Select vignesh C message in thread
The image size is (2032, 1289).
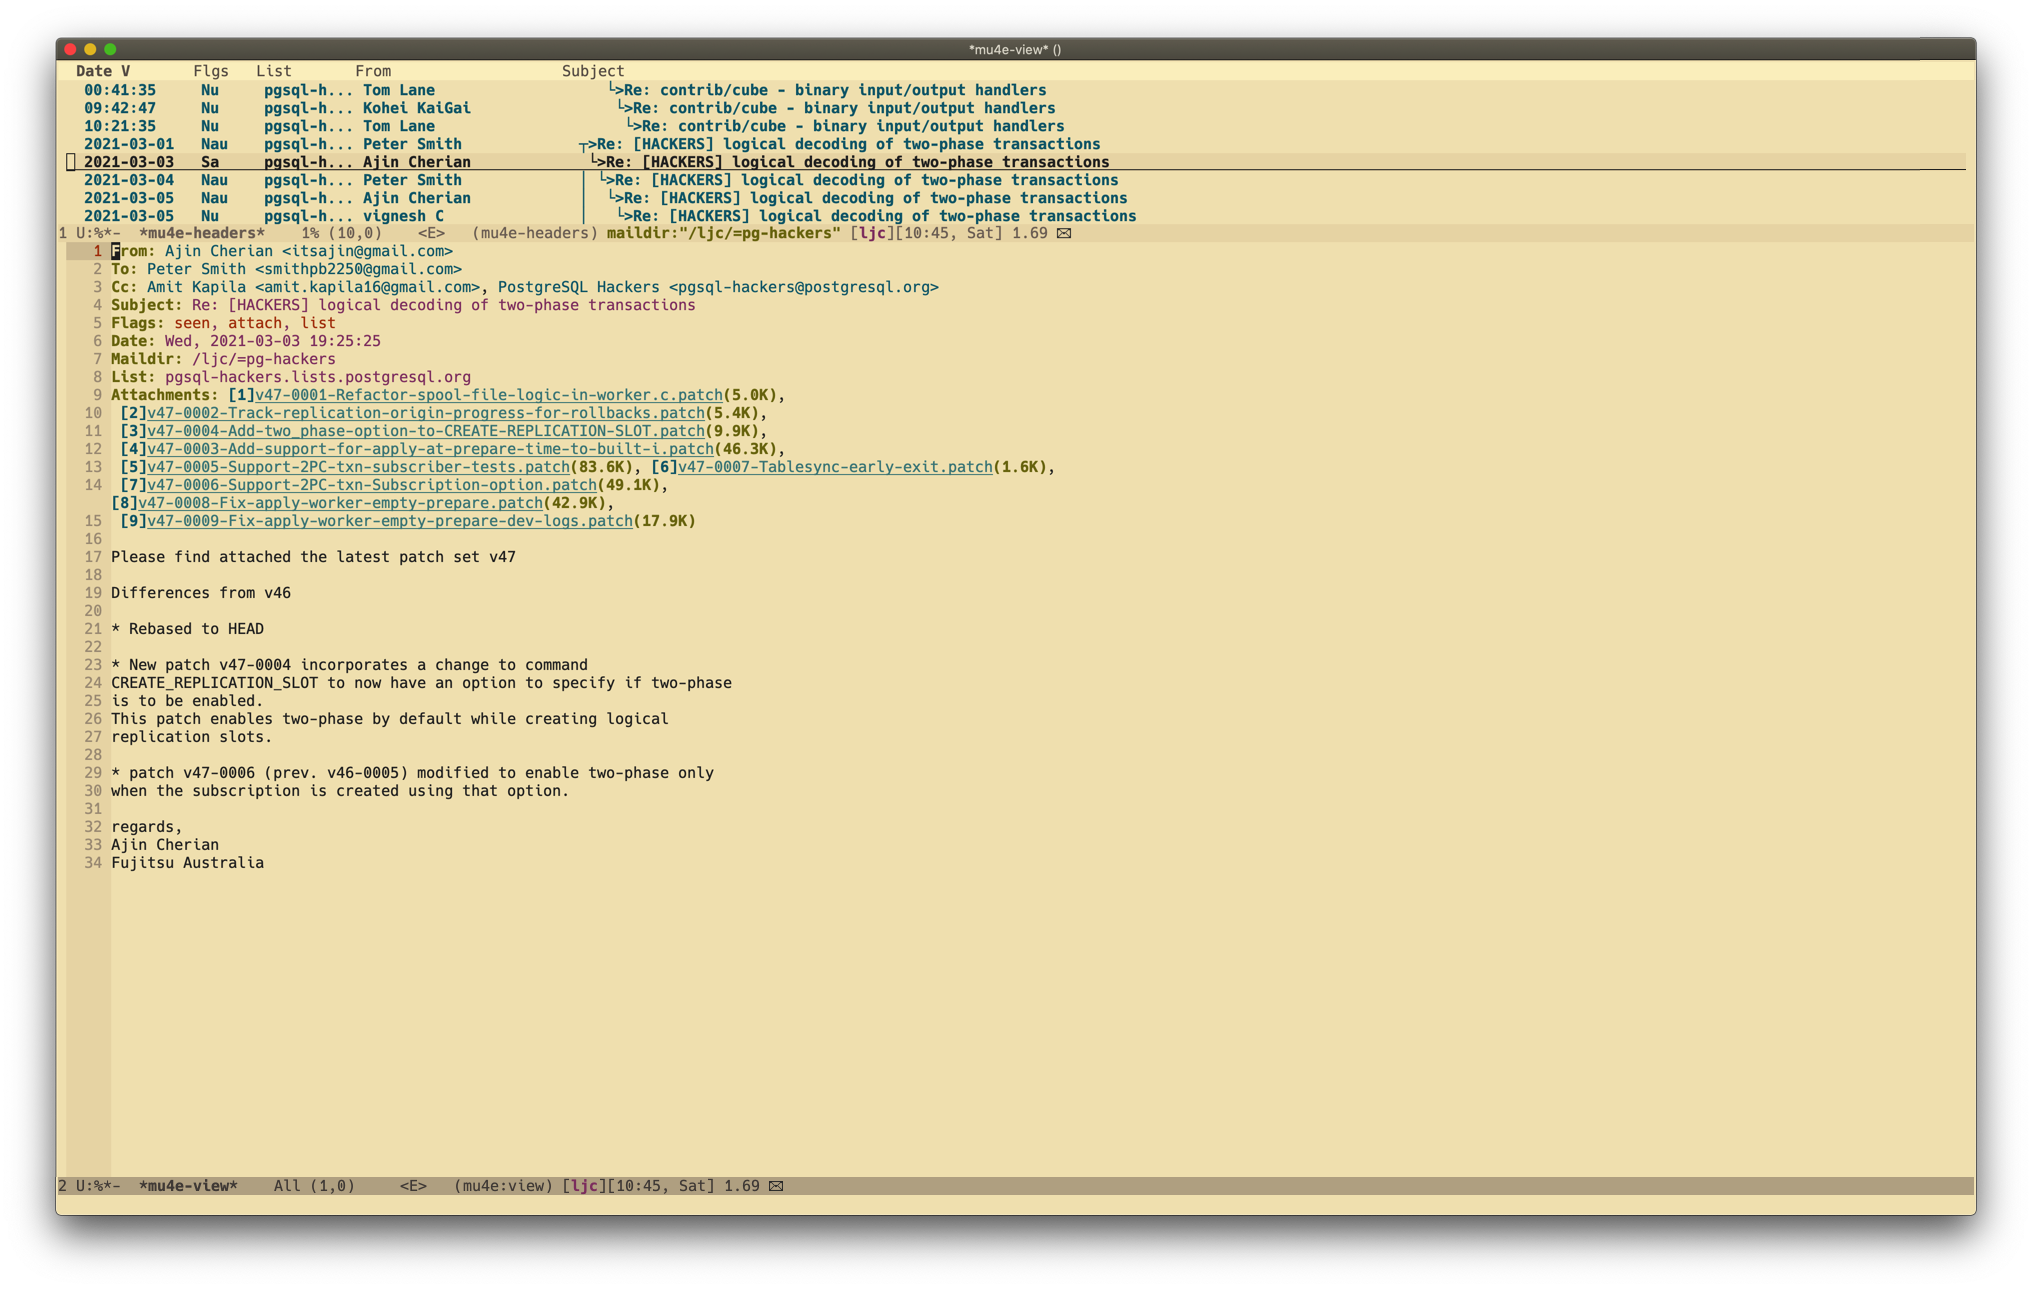pyautogui.click(x=403, y=216)
